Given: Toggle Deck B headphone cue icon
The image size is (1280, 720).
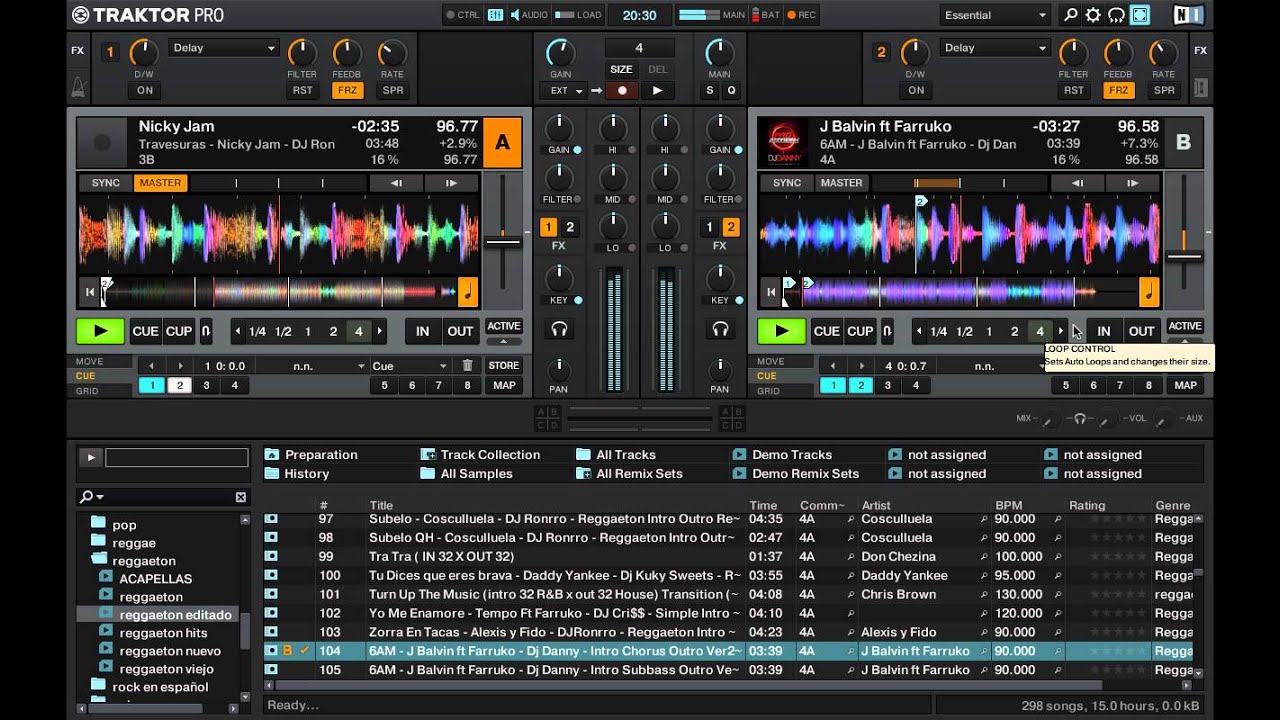Looking at the screenshot, I should click(719, 329).
